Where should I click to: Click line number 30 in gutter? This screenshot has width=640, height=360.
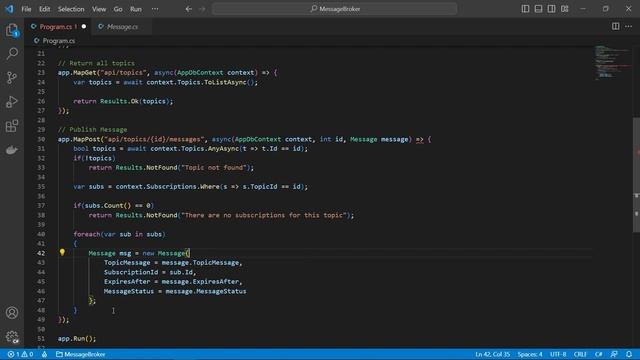pyautogui.click(x=41, y=139)
